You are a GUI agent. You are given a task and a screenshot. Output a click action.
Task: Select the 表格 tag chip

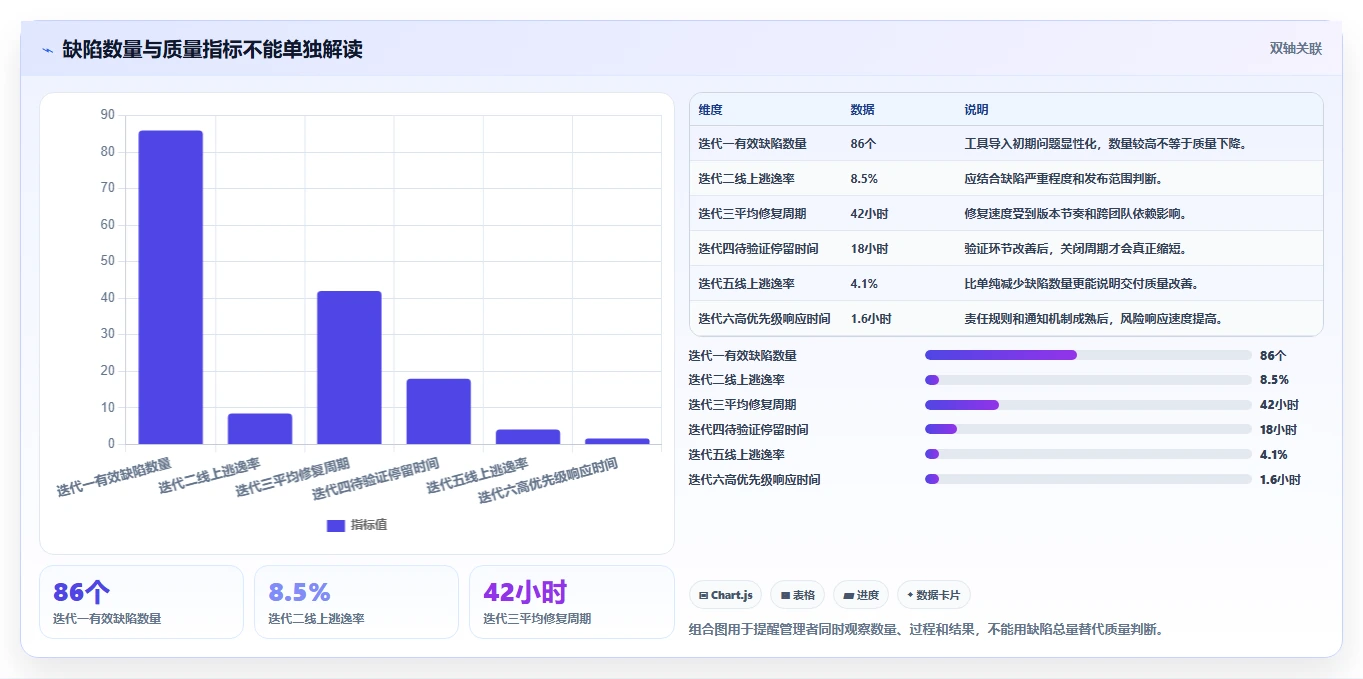pos(797,595)
